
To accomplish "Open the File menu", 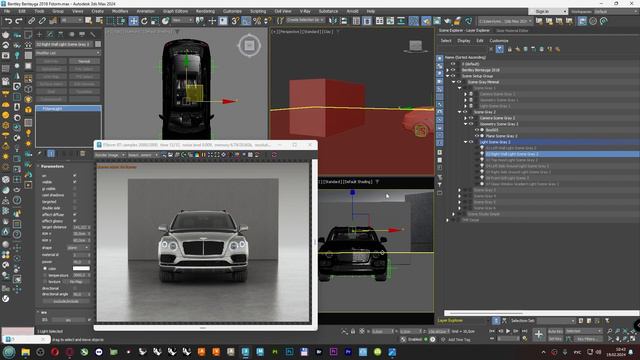I will 7,11.
